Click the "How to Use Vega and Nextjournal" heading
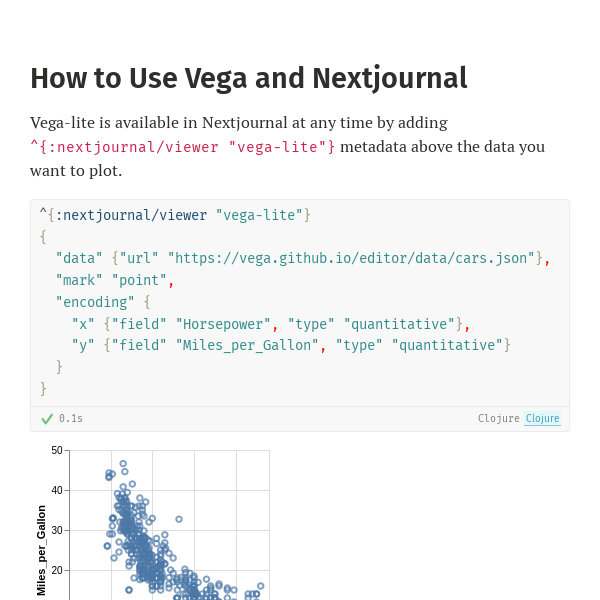The image size is (600, 600). pos(249,78)
